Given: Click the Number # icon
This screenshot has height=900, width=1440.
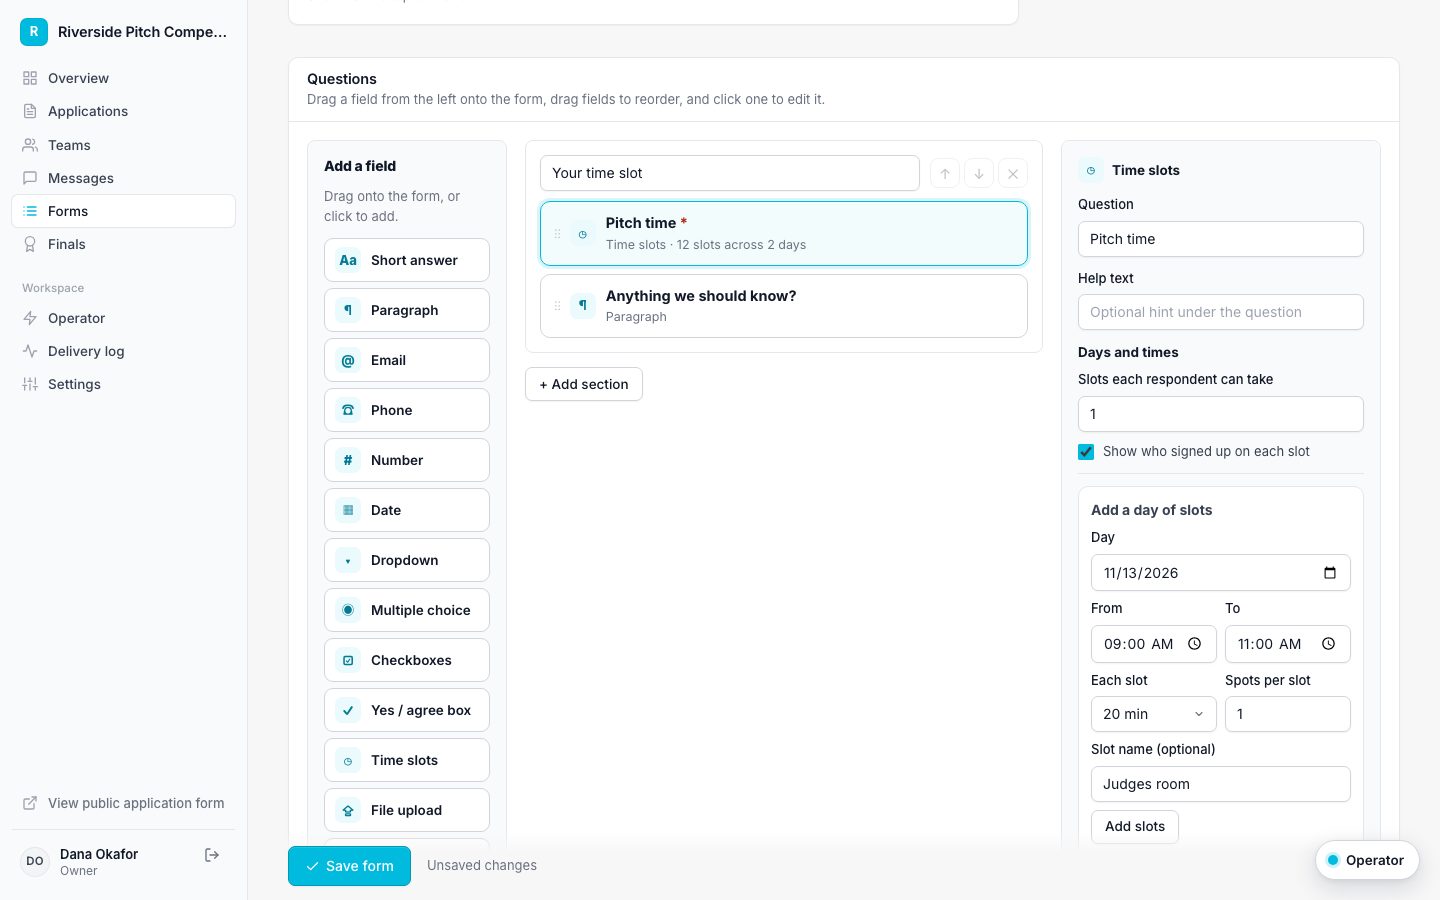Looking at the screenshot, I should point(348,460).
